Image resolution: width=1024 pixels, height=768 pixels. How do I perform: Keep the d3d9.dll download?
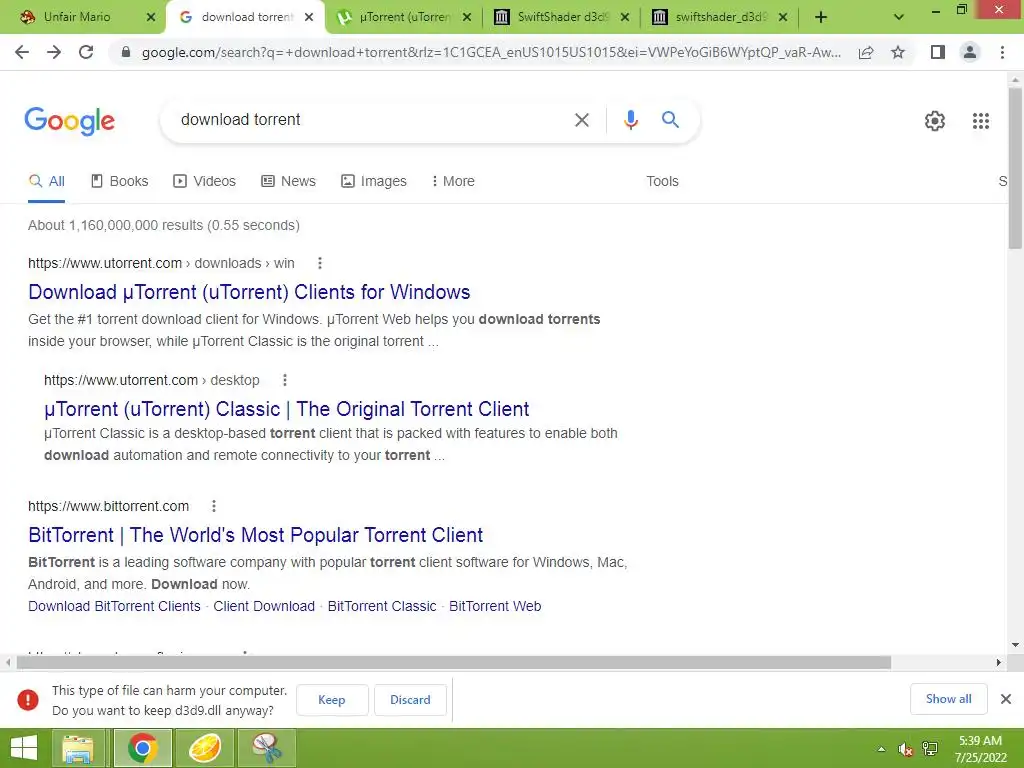(x=332, y=700)
